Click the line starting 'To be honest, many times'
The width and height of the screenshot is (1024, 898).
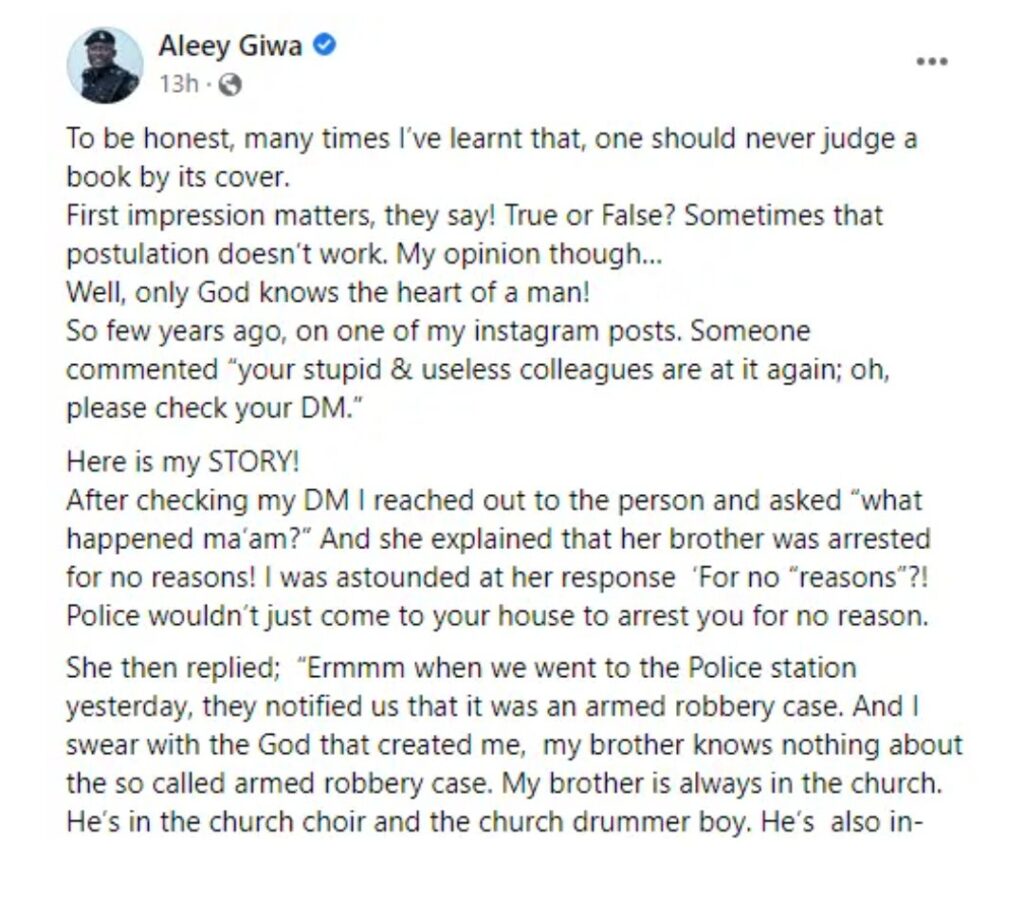pyautogui.click(x=492, y=138)
